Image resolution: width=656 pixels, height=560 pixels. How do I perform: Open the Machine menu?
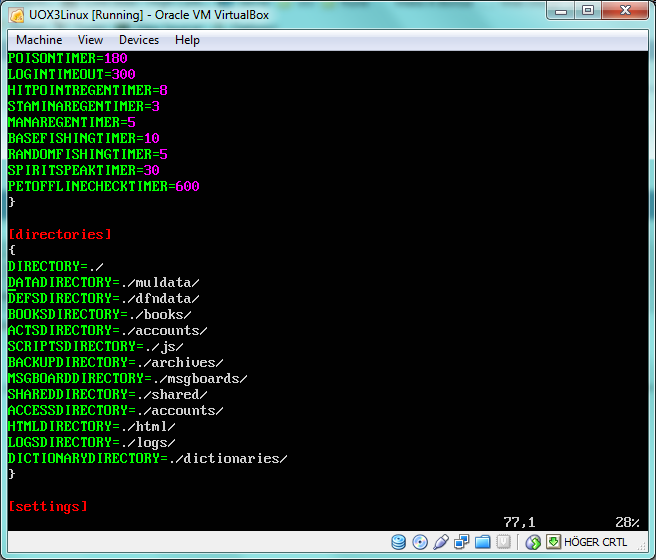(x=39, y=40)
